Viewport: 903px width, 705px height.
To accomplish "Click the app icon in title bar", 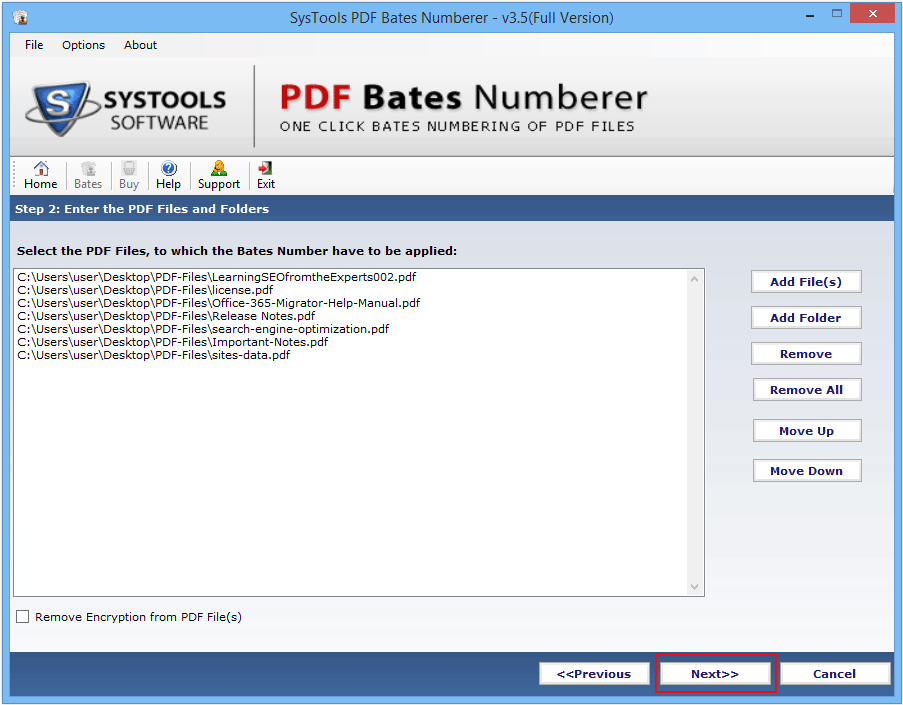I will [x=21, y=17].
